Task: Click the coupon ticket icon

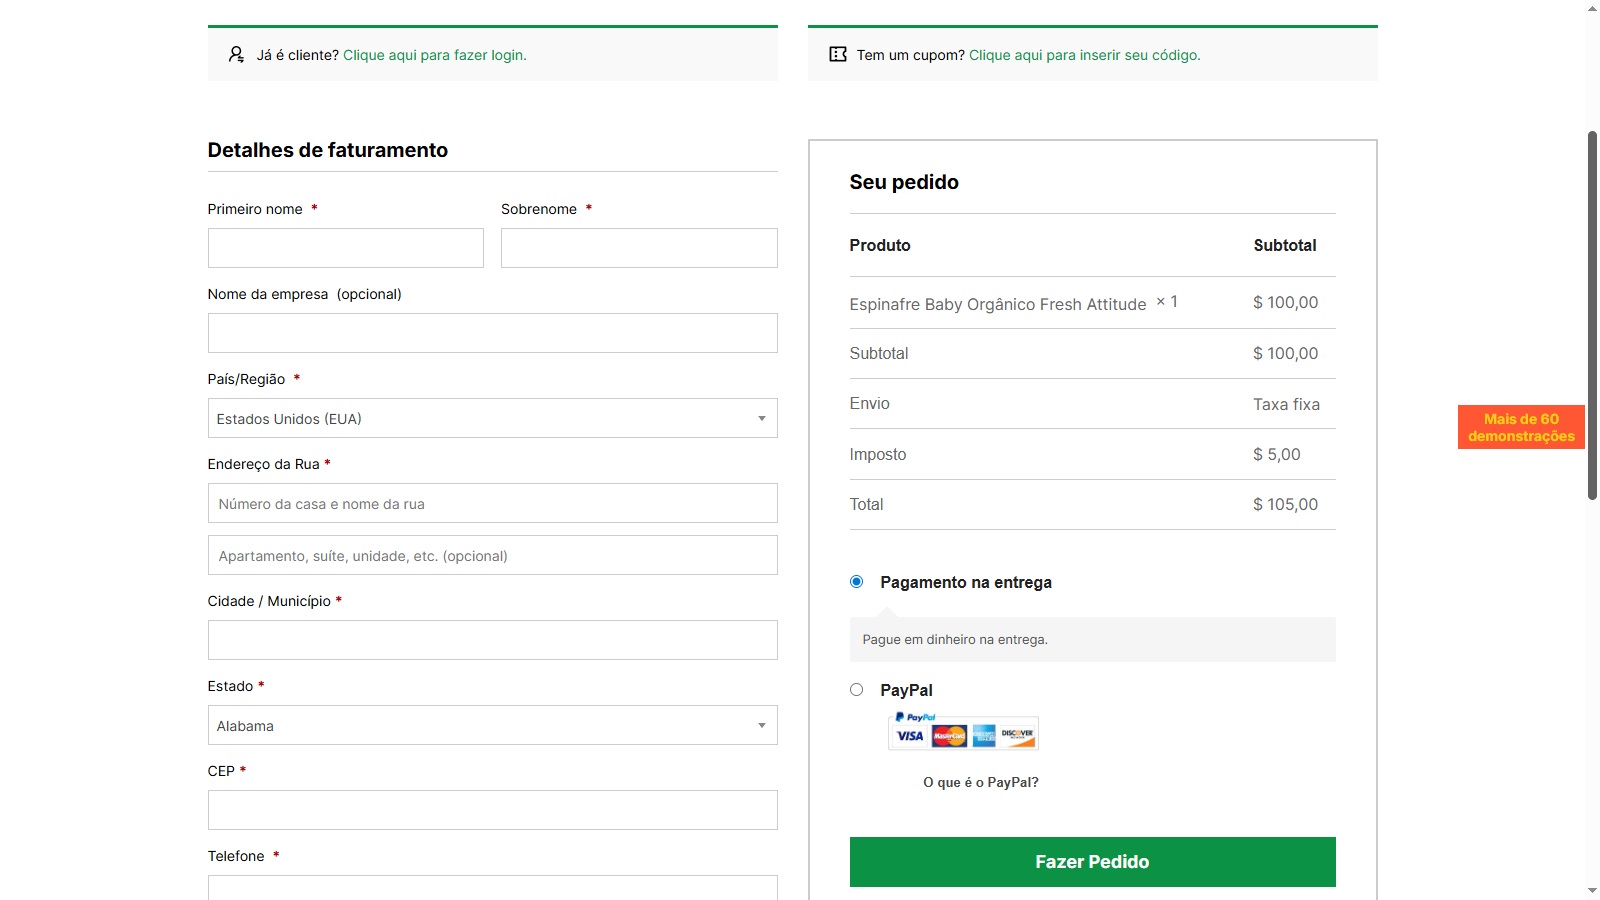Action: [838, 55]
